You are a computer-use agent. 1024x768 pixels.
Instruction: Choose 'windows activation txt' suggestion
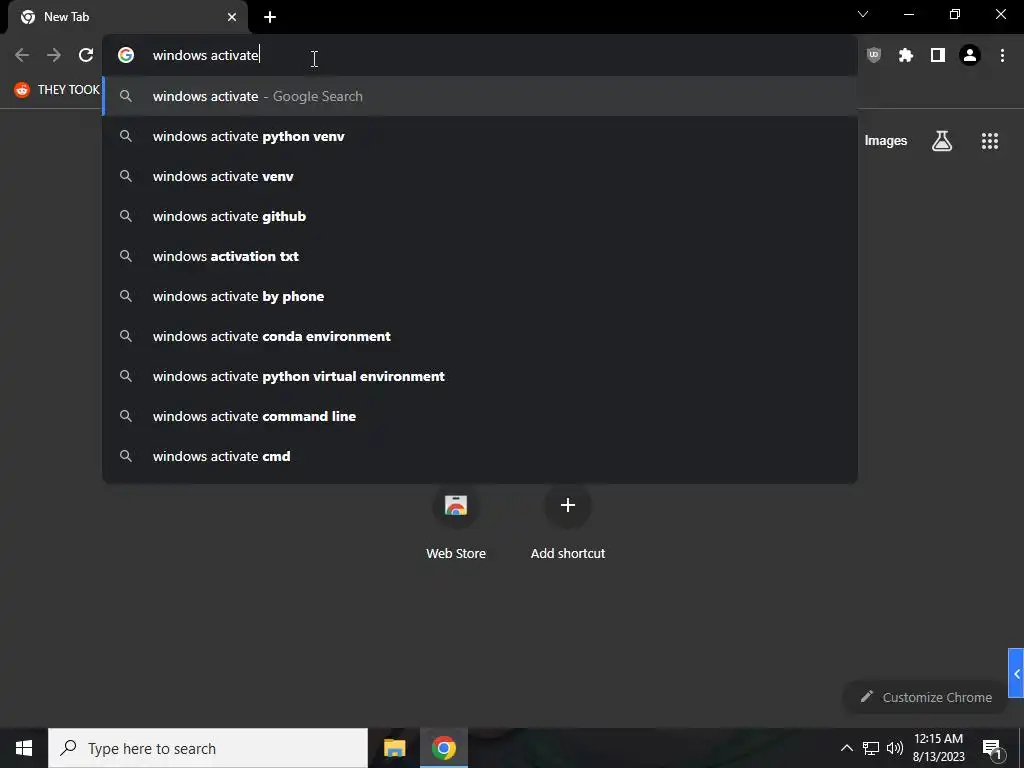pyautogui.click(x=480, y=256)
